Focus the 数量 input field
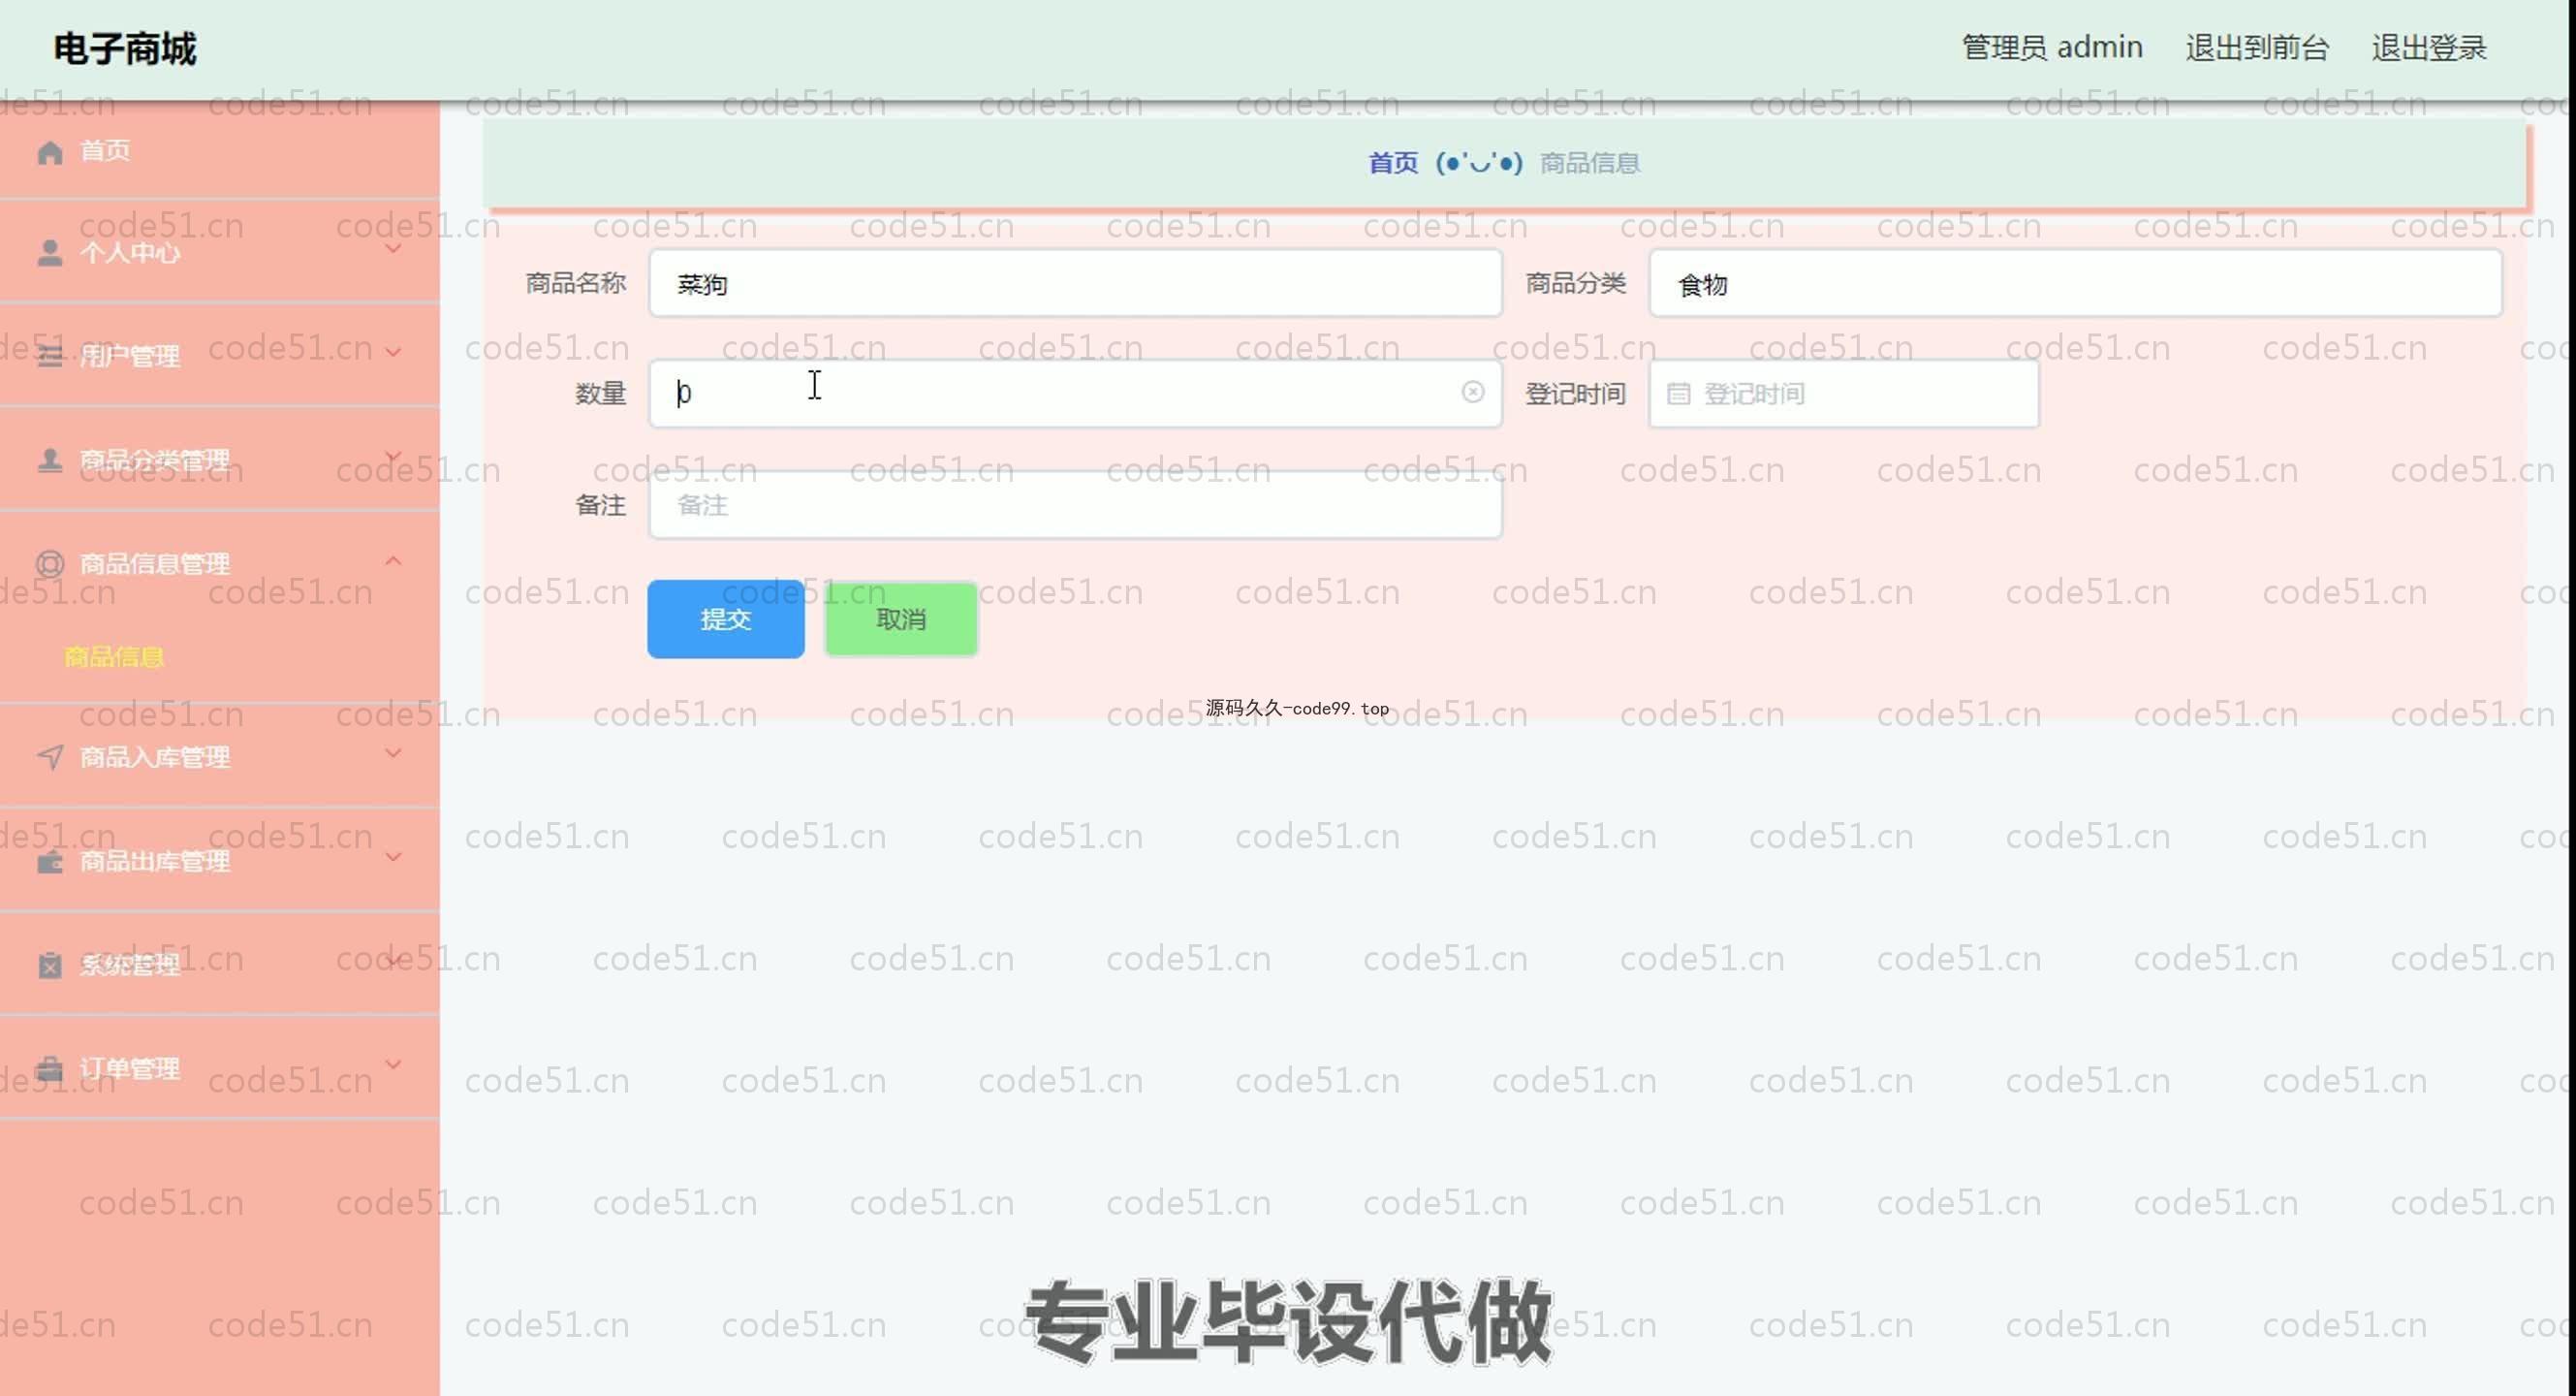The image size is (2576, 1396). pos(1075,394)
